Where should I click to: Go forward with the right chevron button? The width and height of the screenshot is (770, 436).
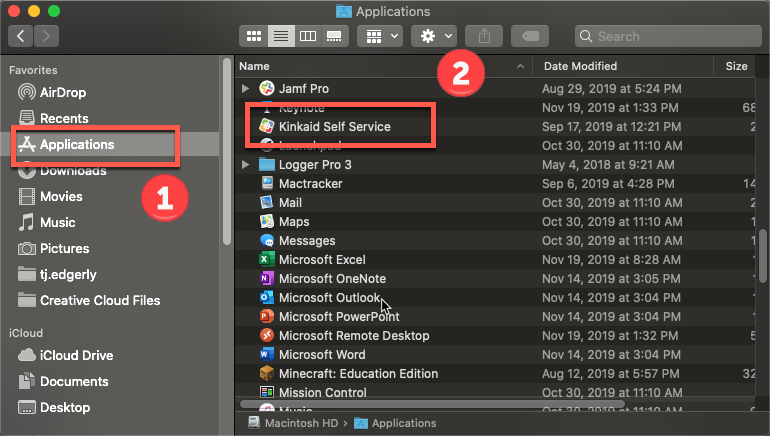[46, 36]
